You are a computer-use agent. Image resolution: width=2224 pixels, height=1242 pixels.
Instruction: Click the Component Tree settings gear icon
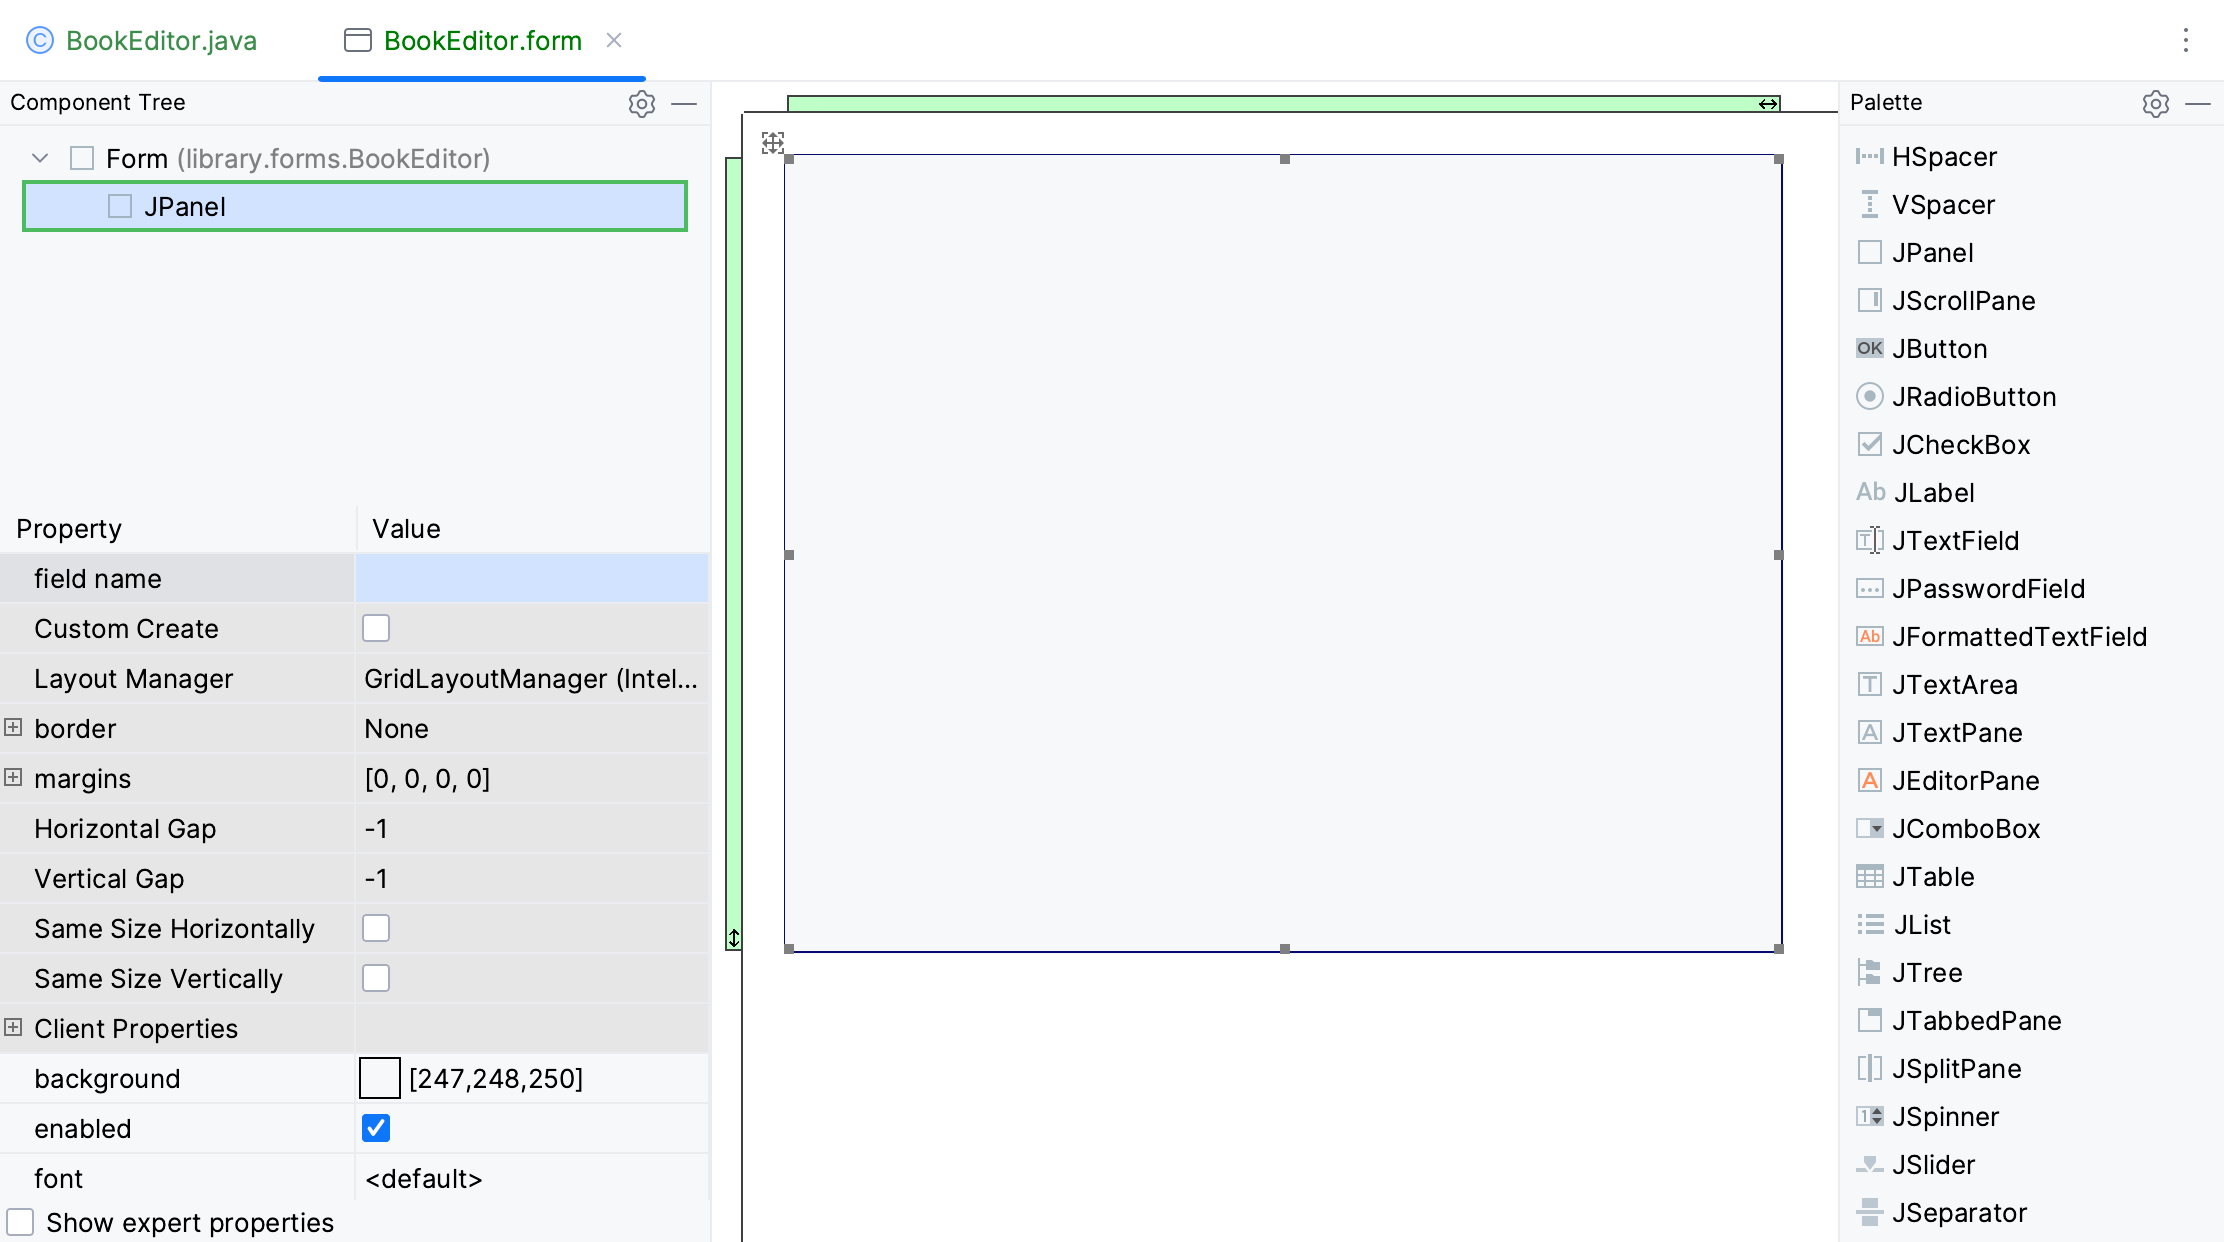tap(642, 102)
